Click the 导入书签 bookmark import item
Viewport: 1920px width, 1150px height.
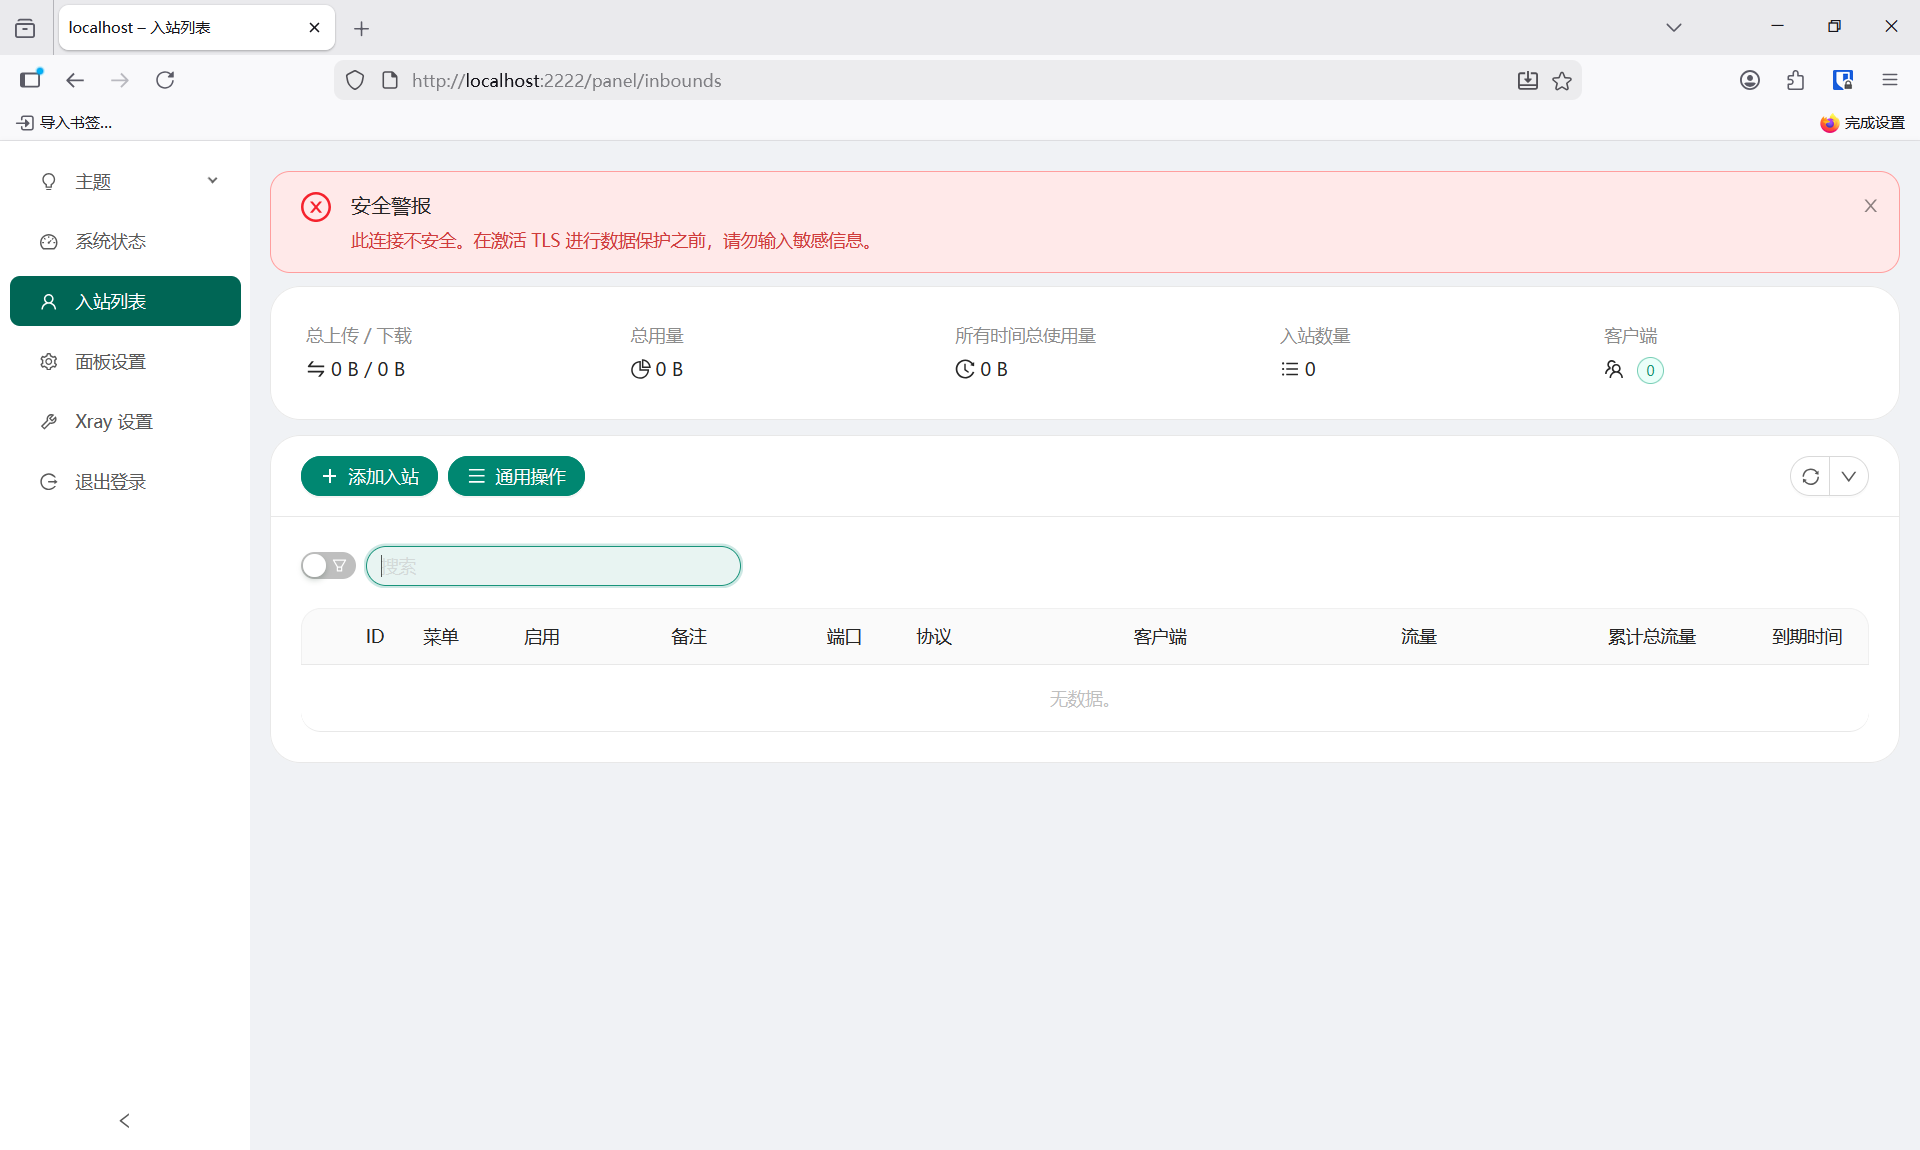click(65, 123)
